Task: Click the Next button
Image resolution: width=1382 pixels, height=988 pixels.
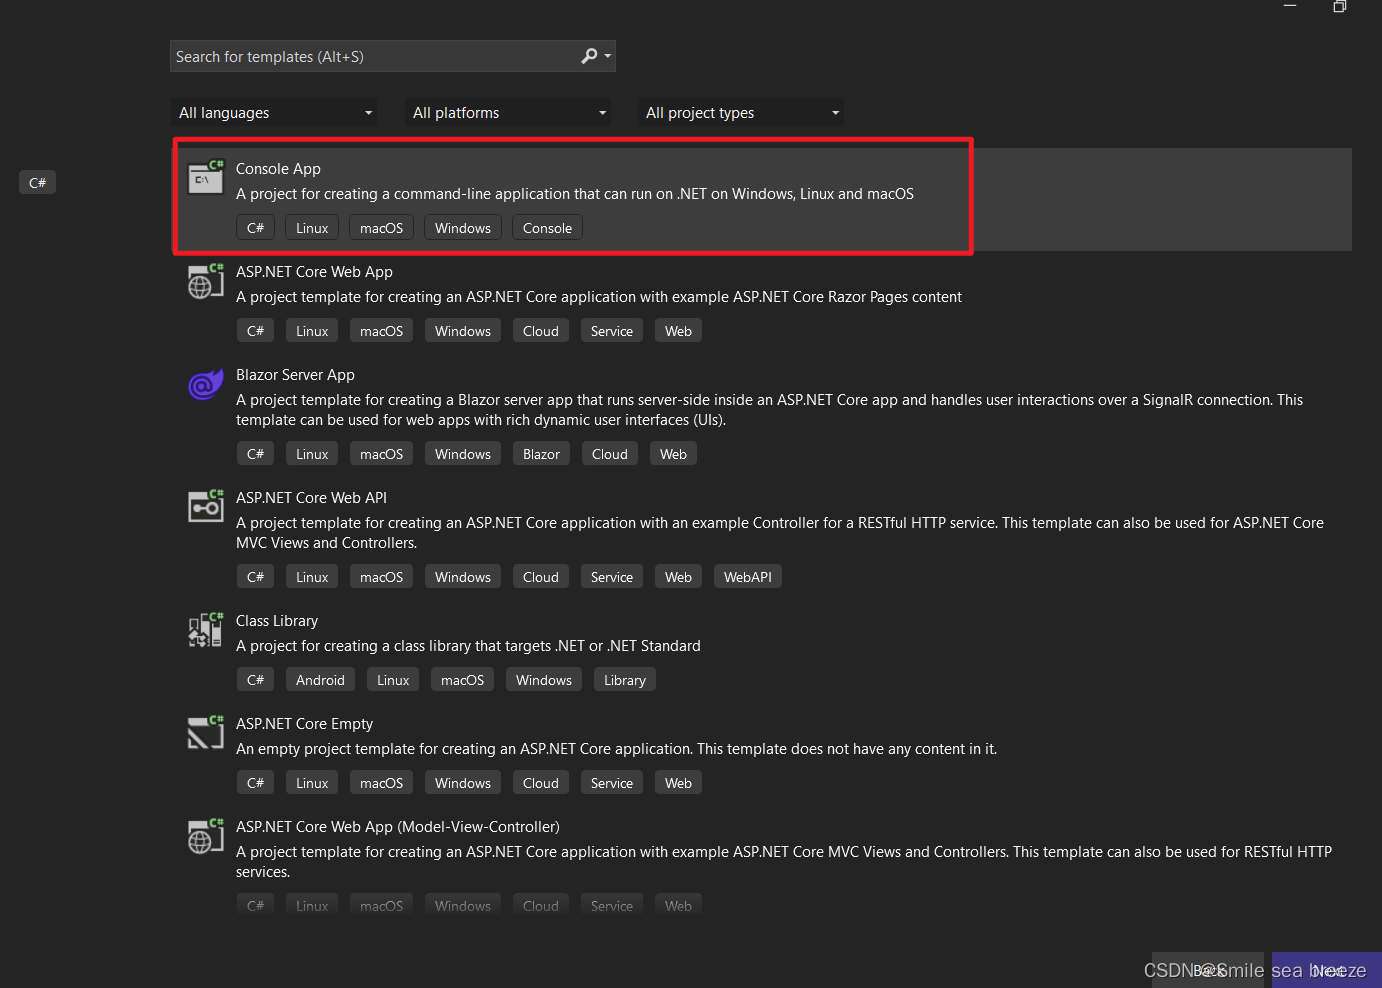Action: pyautogui.click(x=1327, y=970)
